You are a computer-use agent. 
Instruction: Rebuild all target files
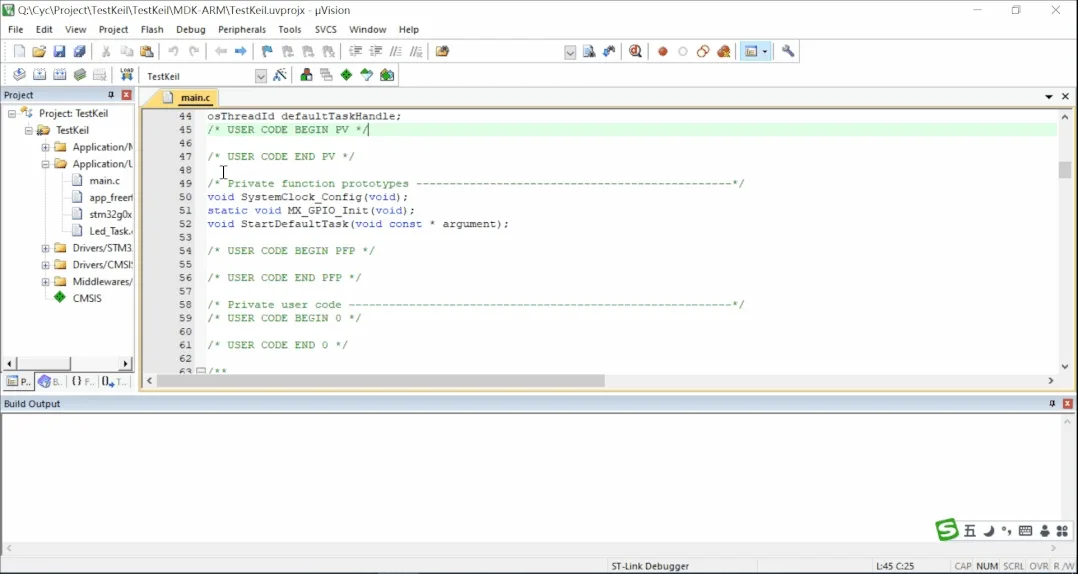coord(59,75)
